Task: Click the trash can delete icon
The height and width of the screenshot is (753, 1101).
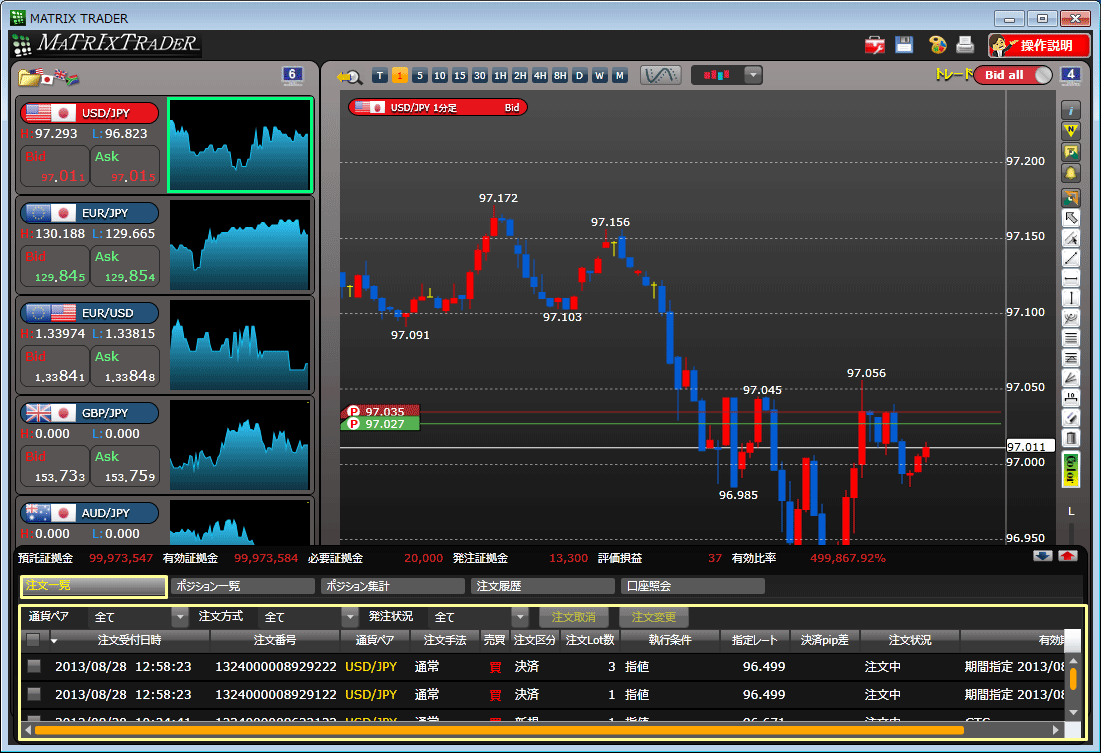Action: pos(1070,438)
